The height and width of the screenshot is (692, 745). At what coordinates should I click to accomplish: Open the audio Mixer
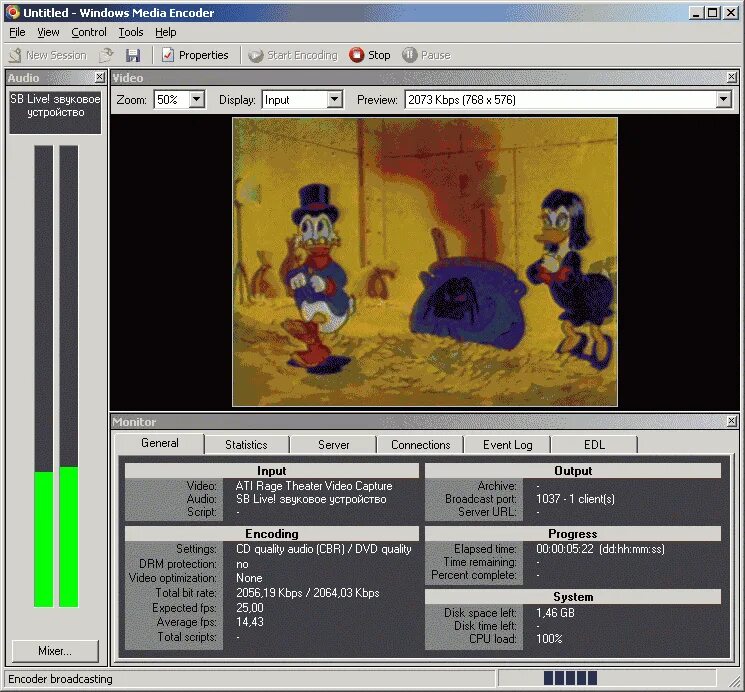click(55, 651)
